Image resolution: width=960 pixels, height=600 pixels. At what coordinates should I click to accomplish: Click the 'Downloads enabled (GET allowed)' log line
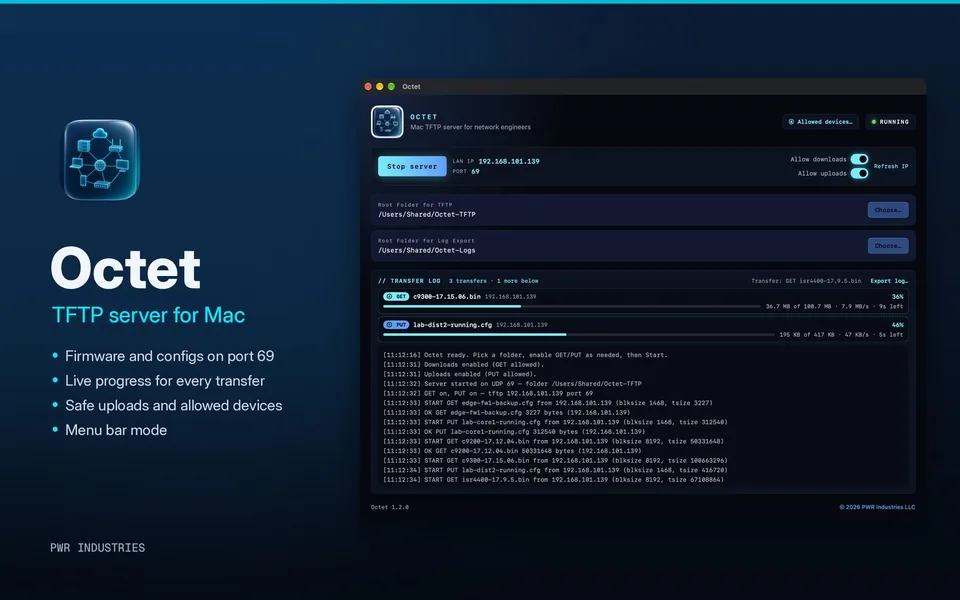(x=463, y=364)
